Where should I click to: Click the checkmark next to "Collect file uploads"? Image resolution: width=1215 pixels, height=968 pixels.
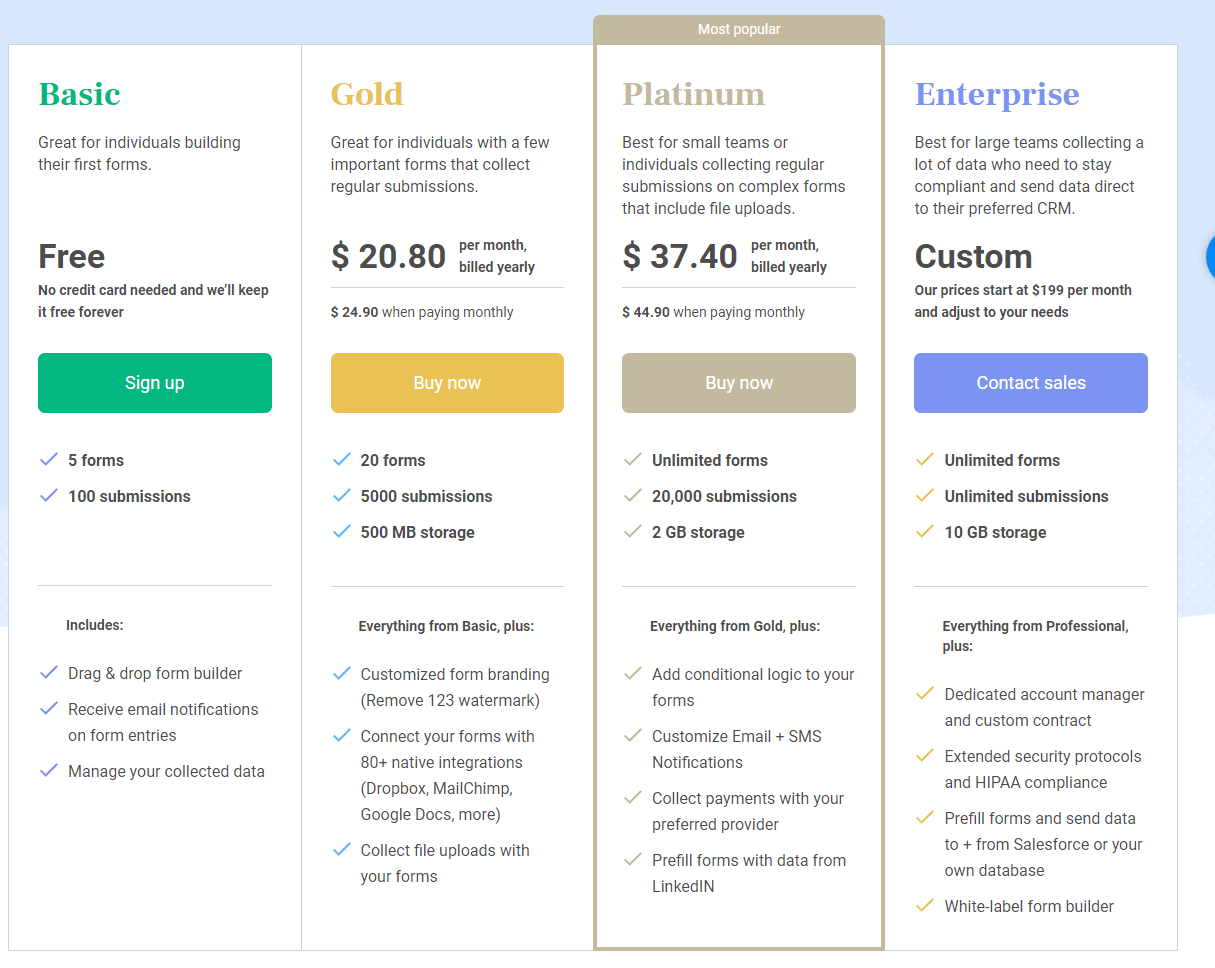341,850
